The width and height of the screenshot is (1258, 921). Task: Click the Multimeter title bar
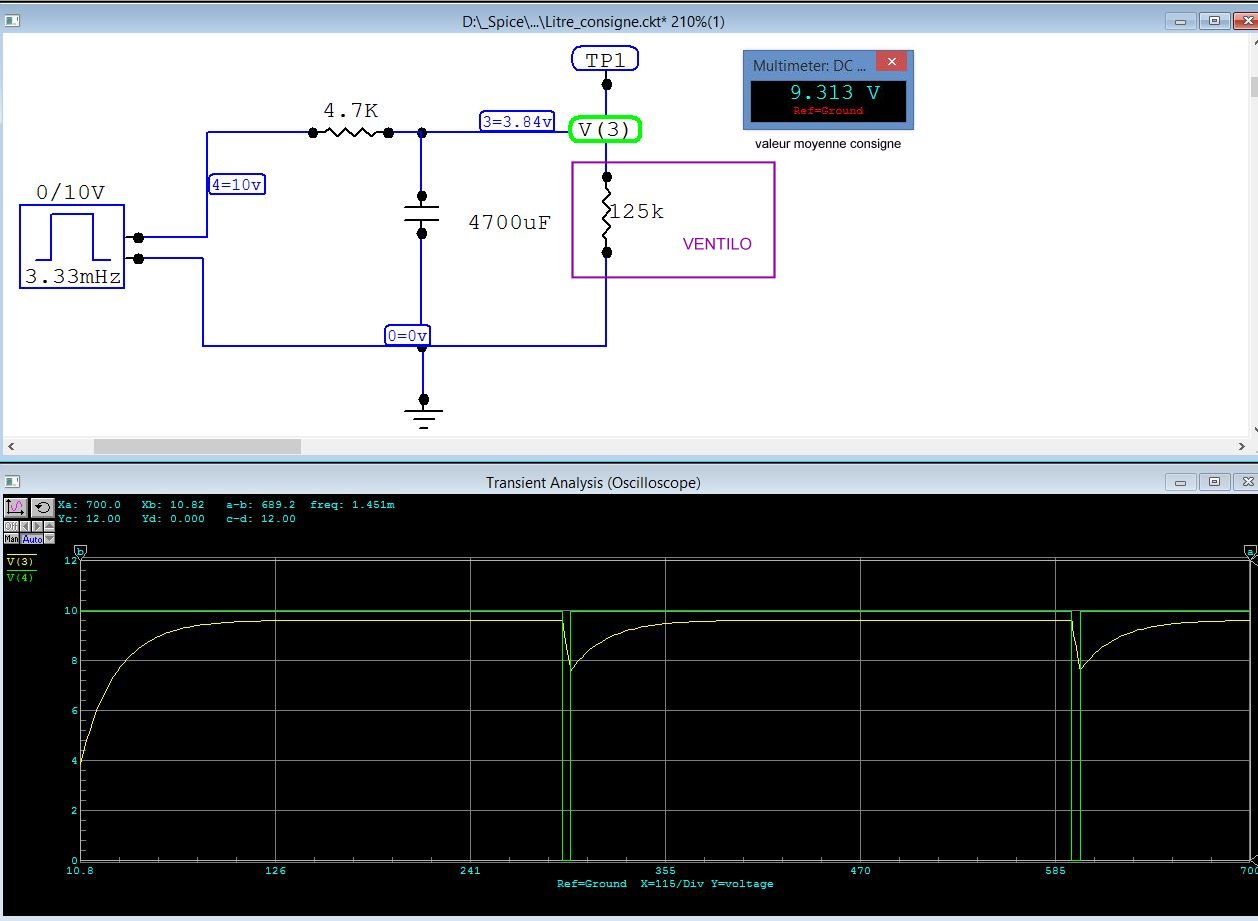coord(810,64)
